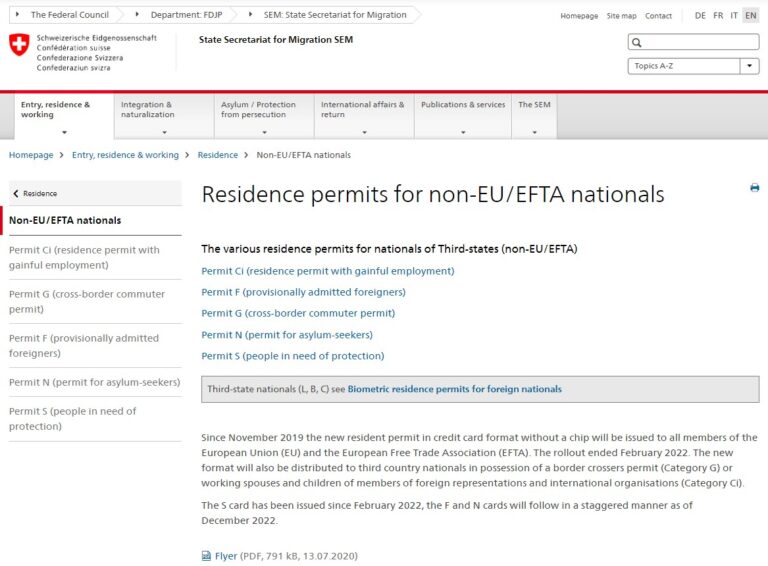Open The Federal Council top link

[70, 15]
